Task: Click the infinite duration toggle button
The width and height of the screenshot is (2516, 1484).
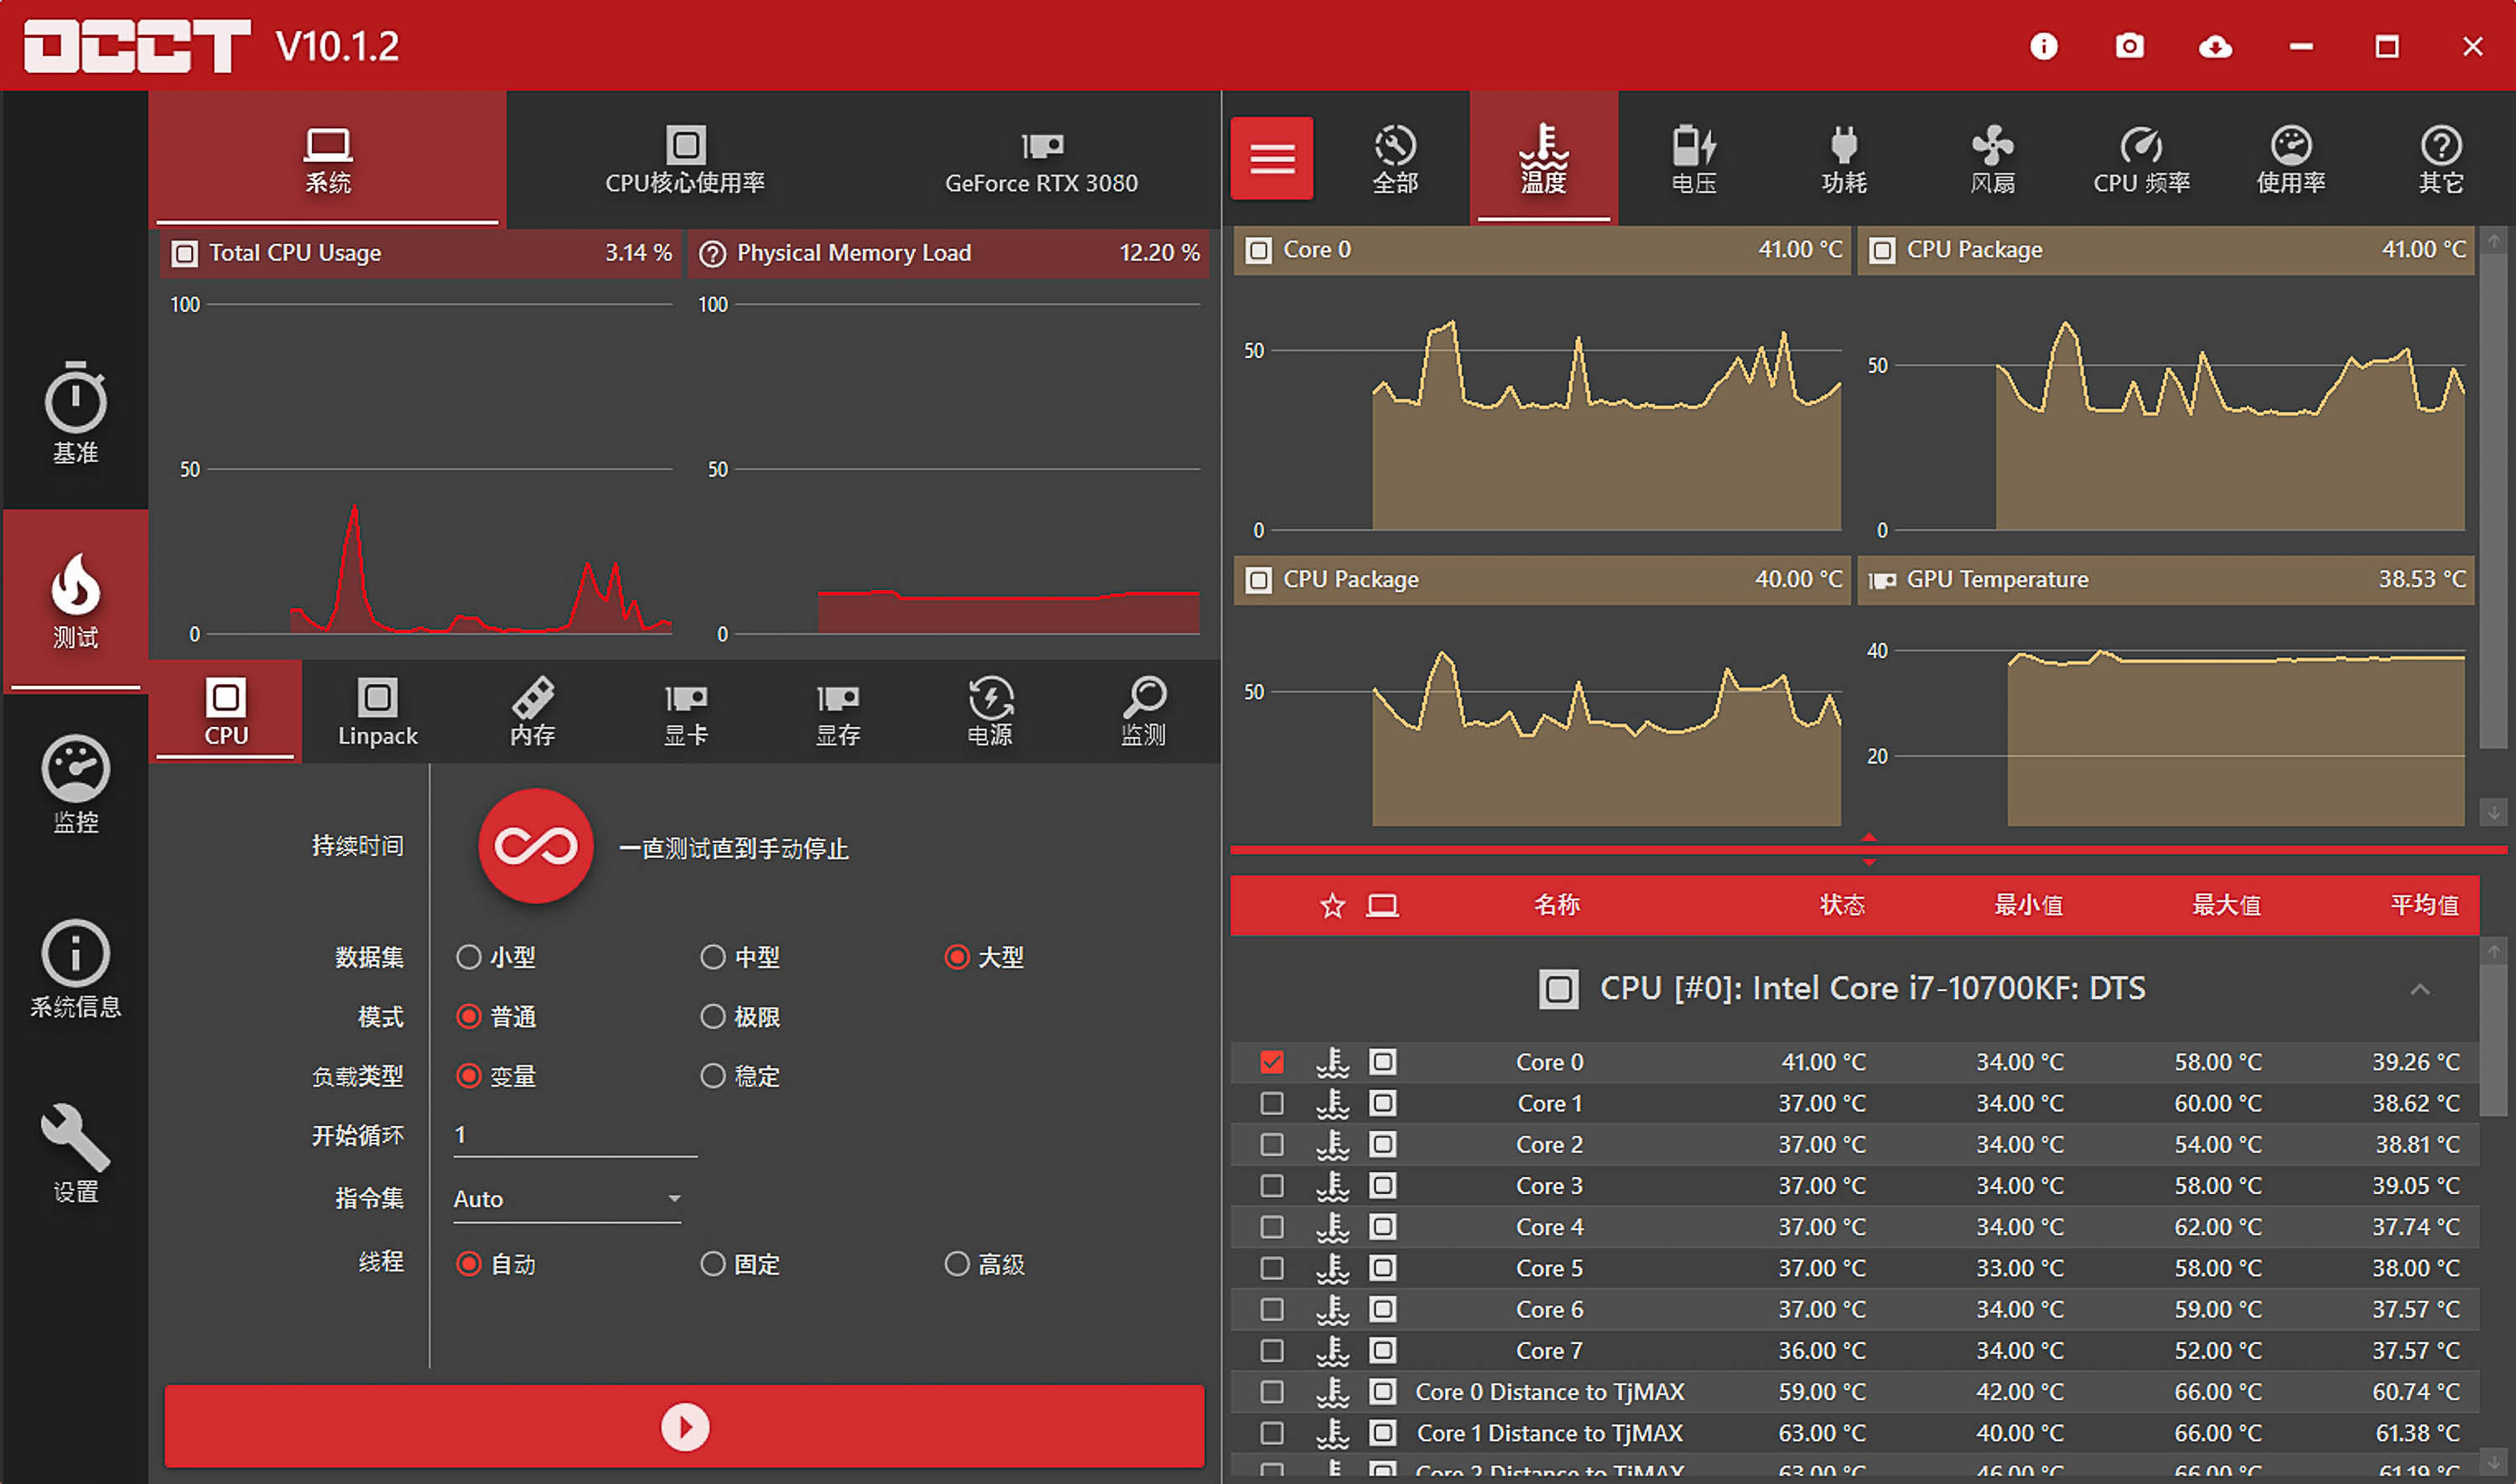Action: point(536,846)
